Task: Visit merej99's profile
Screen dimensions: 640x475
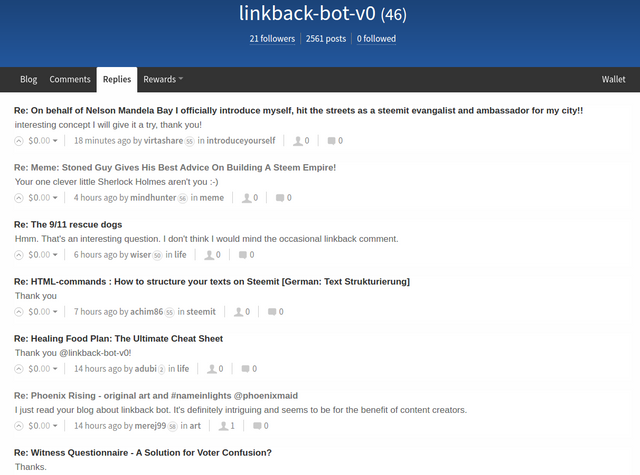Action: point(150,426)
